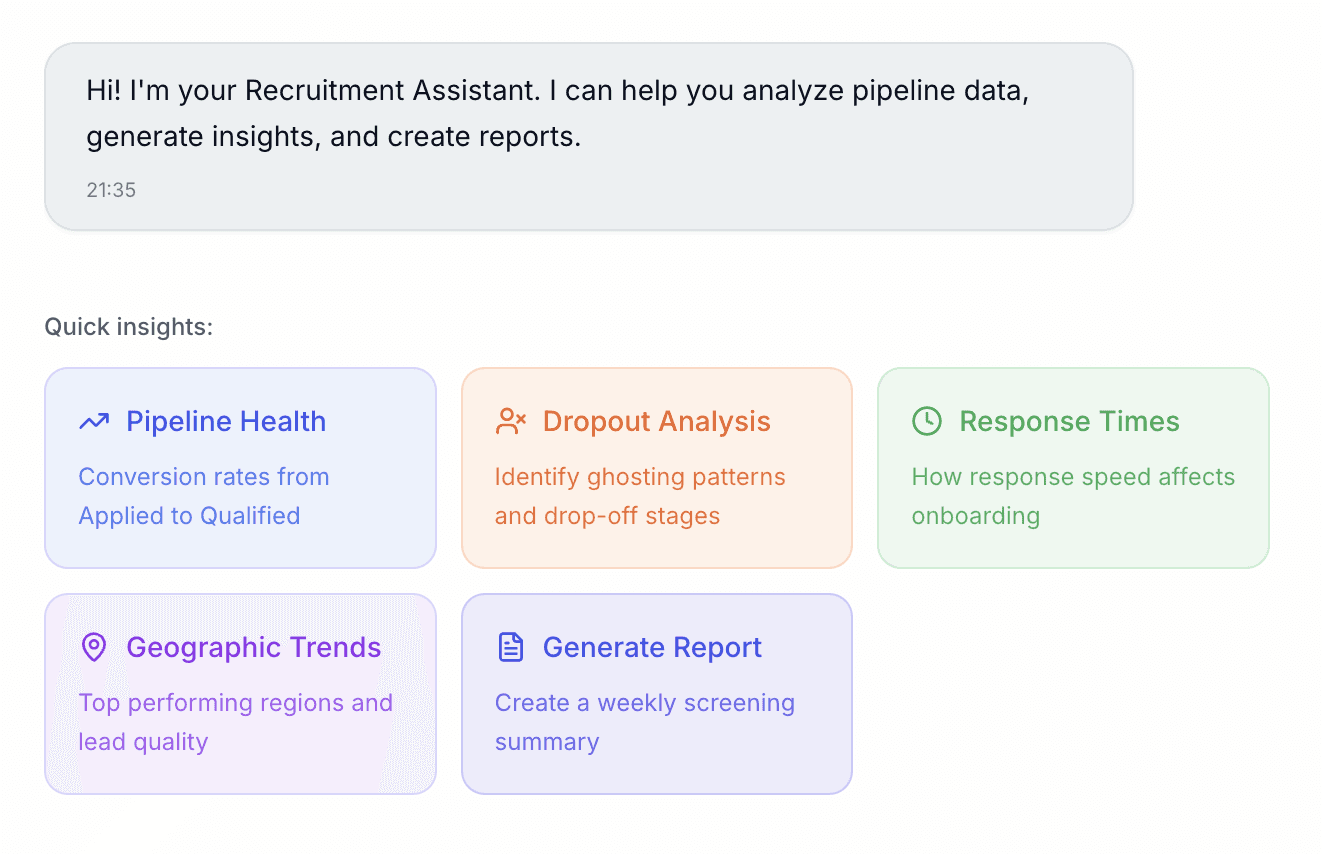The height and width of the screenshot is (854, 1322).
Task: Click "Create a weekly screening summary" text
Action: [x=644, y=722]
